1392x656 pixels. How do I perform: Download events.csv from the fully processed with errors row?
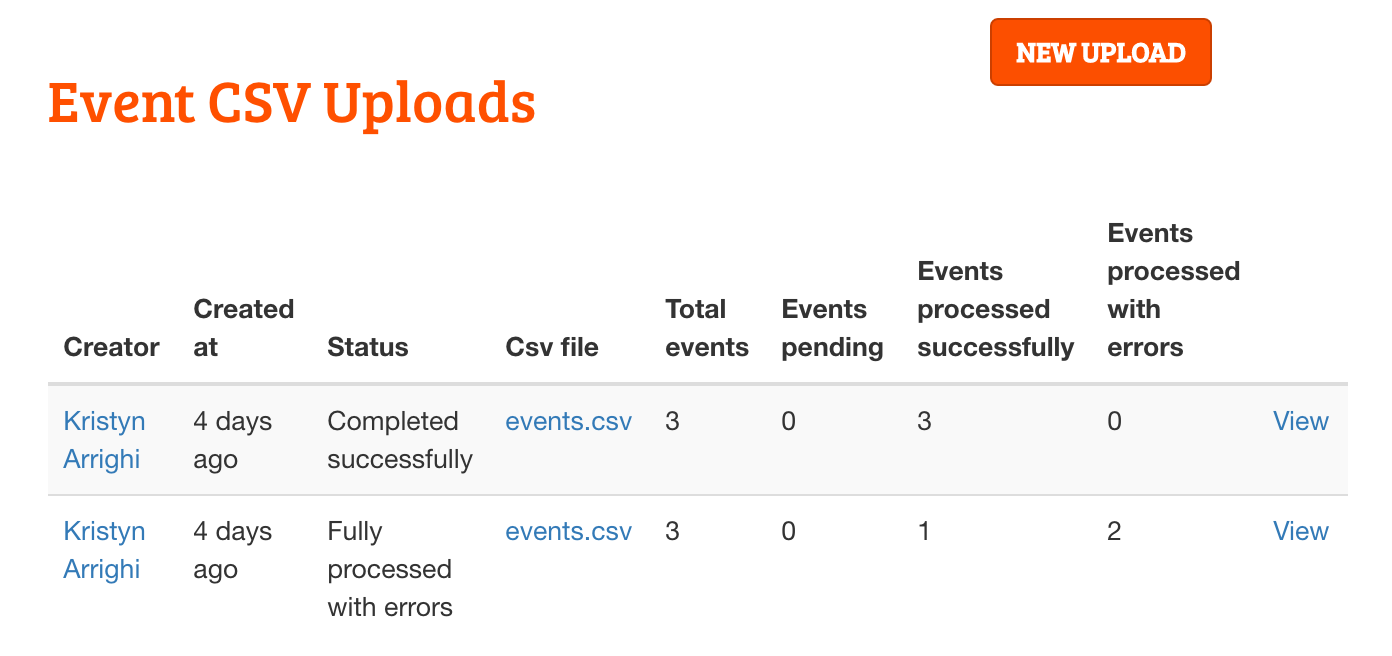(569, 531)
